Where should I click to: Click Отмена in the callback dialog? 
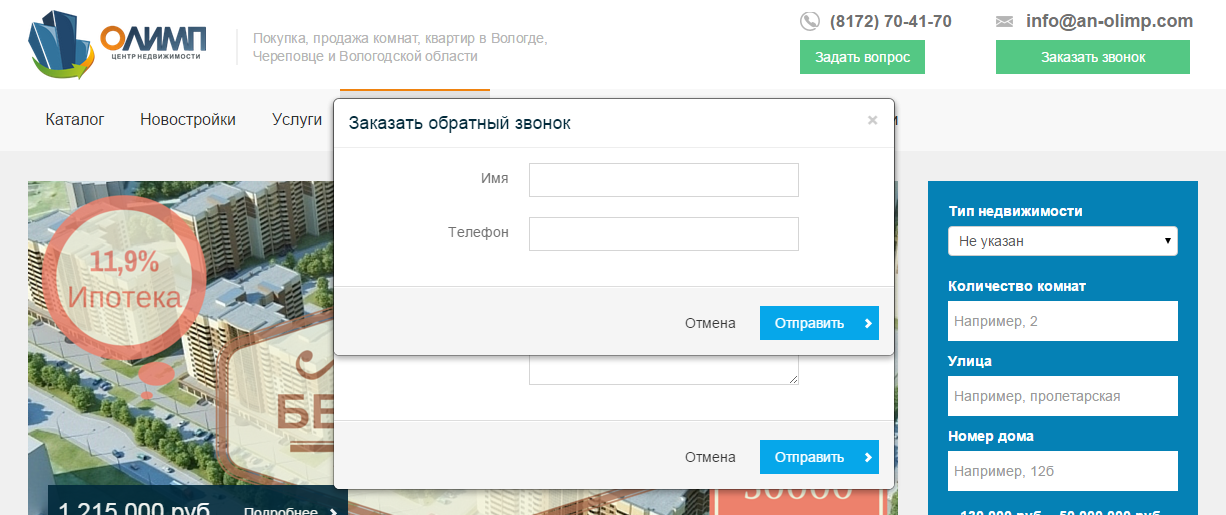pyautogui.click(x=710, y=323)
